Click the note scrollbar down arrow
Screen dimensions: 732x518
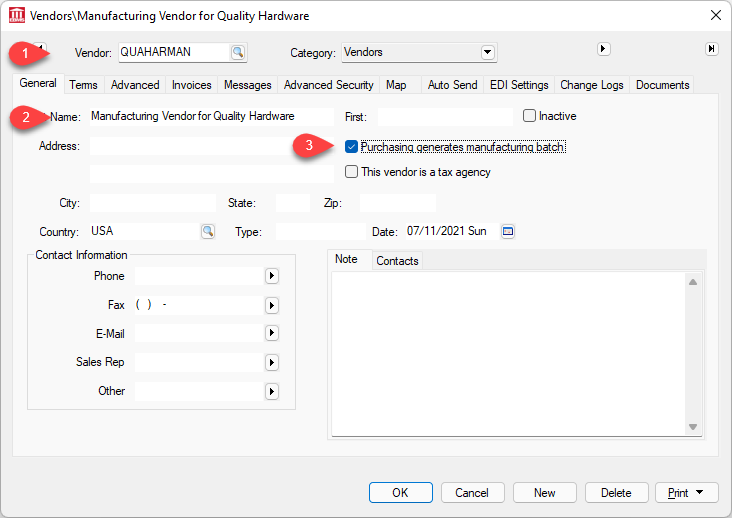pos(693,427)
